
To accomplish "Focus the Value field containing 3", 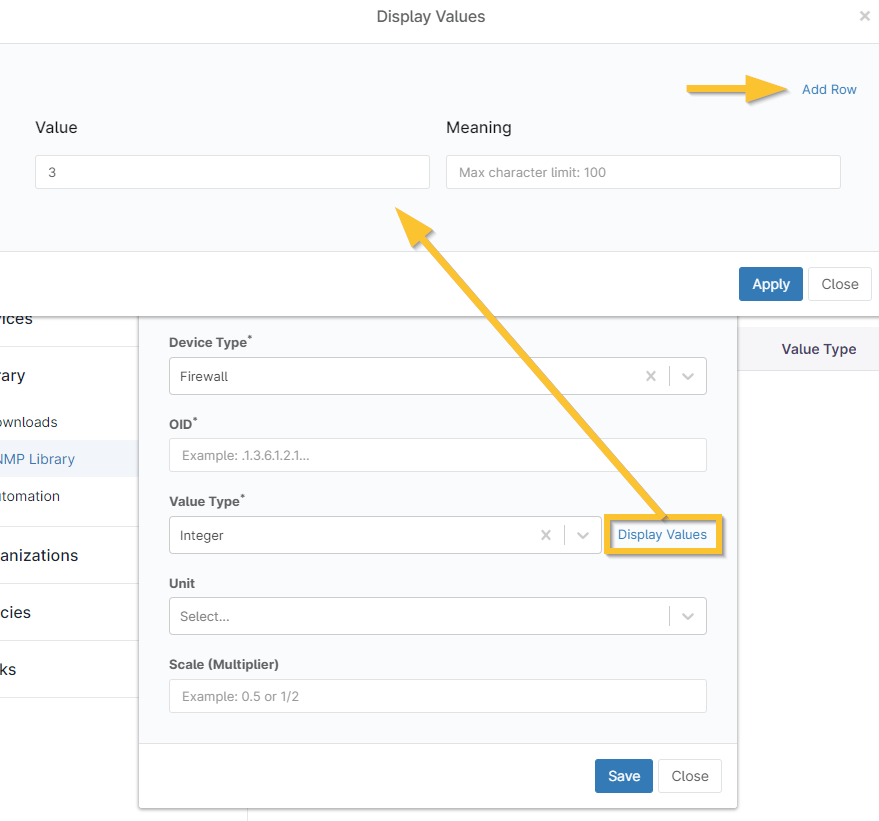I will [232, 172].
